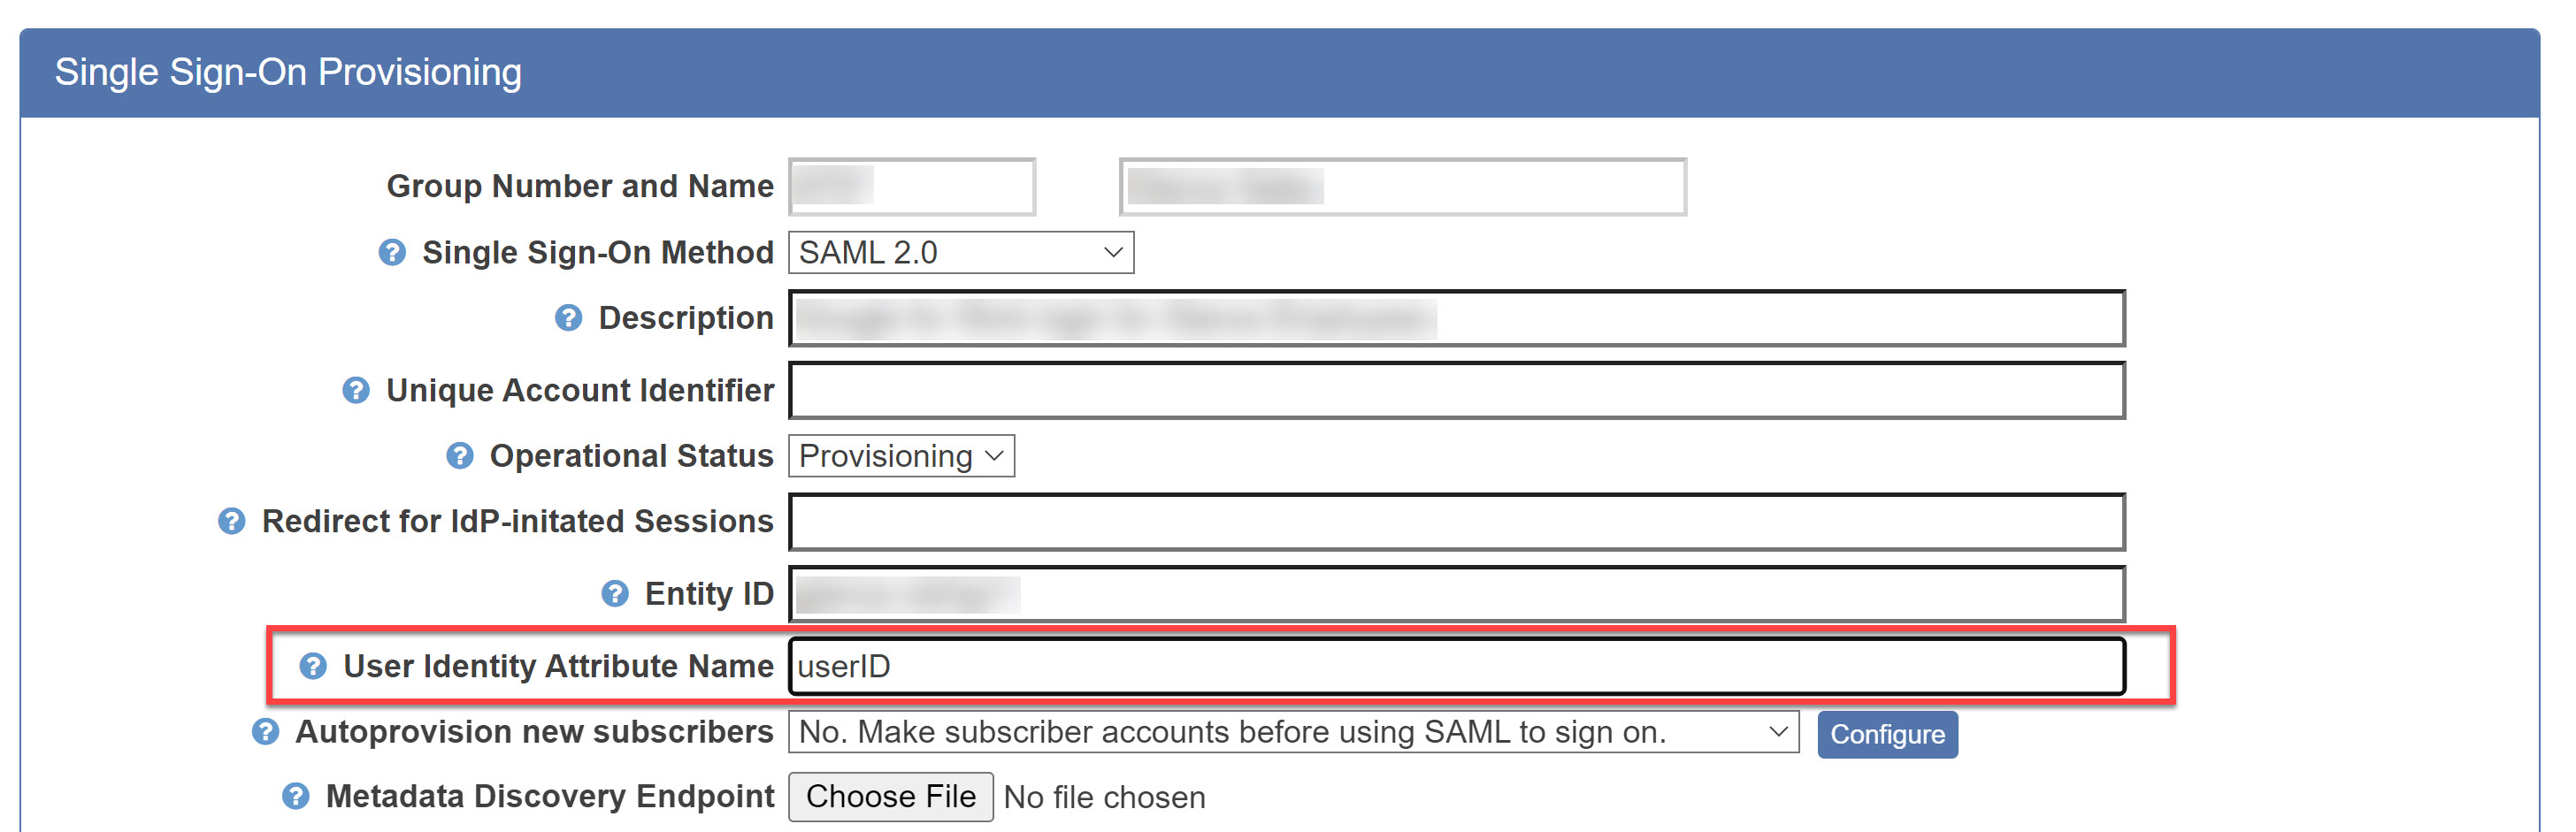
Task: Open Autoprovision new subscribers dropdown
Action: pyautogui.click(x=1292, y=732)
